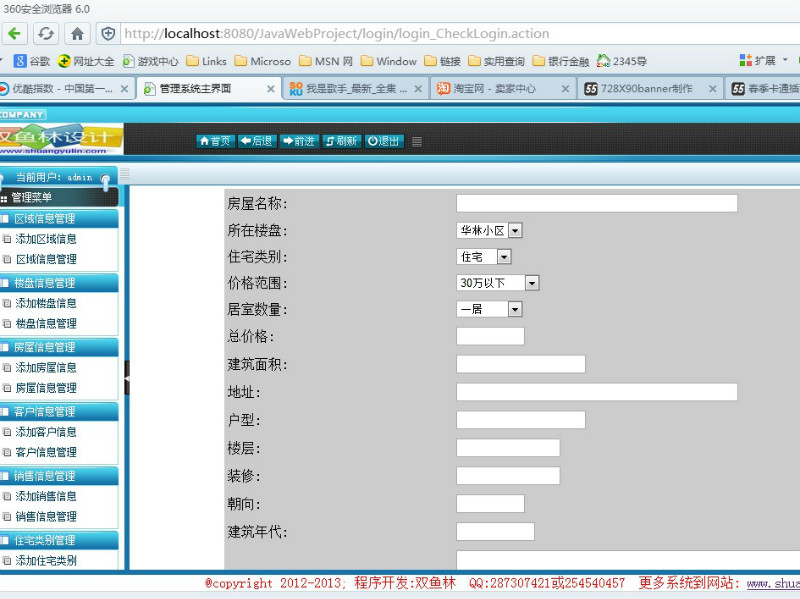Click the shield security icon in address bar
800x599 pixels.
click(108, 34)
